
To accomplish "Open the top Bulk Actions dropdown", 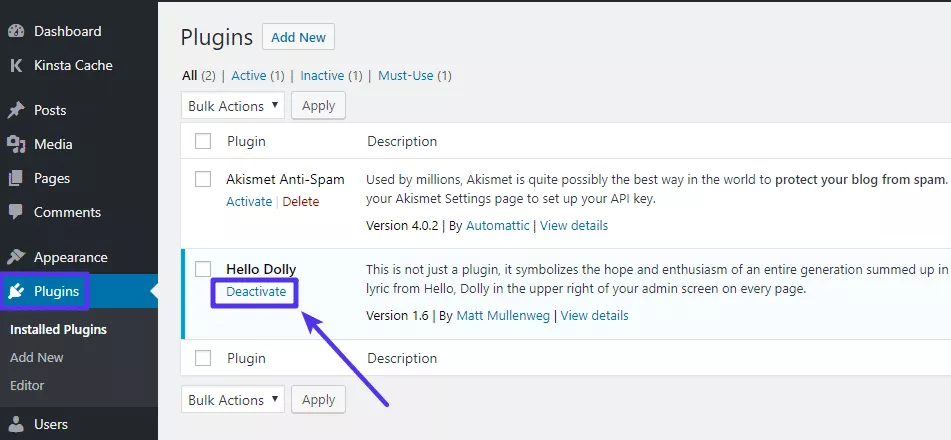I will click(233, 106).
